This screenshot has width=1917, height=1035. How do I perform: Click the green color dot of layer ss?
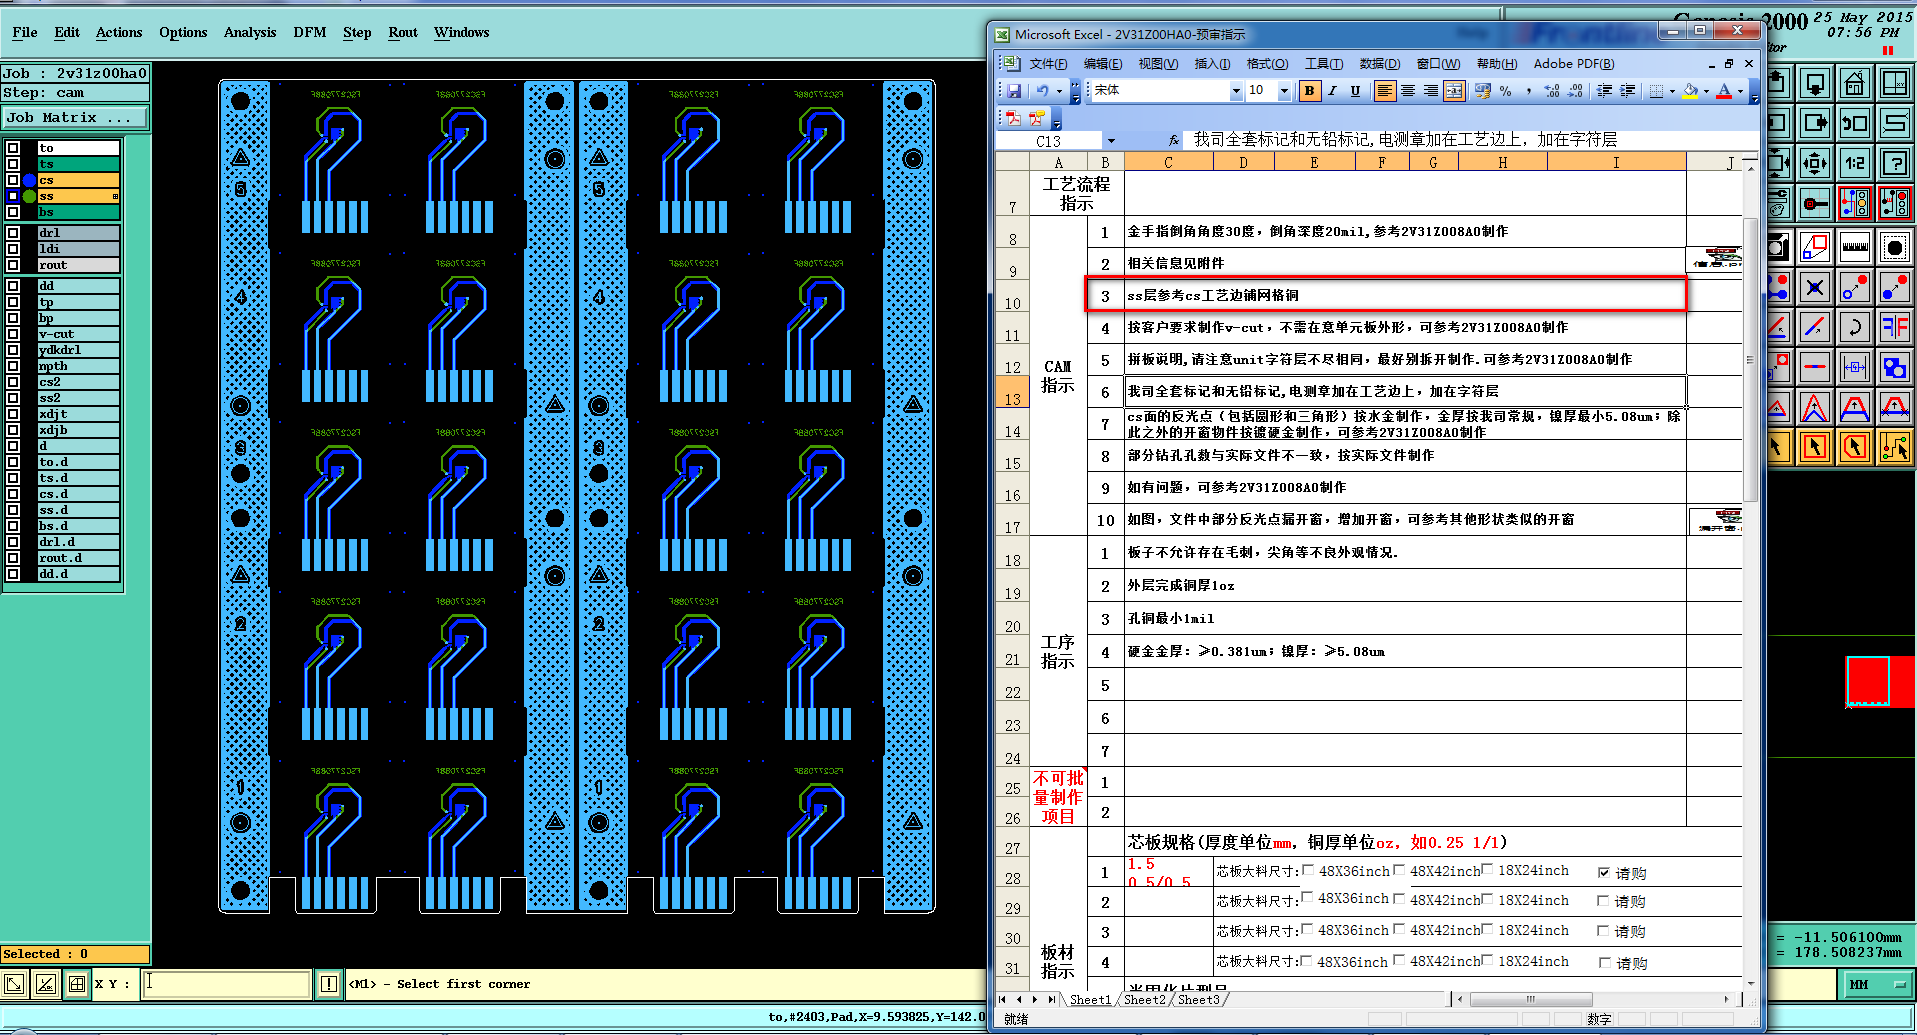29,196
